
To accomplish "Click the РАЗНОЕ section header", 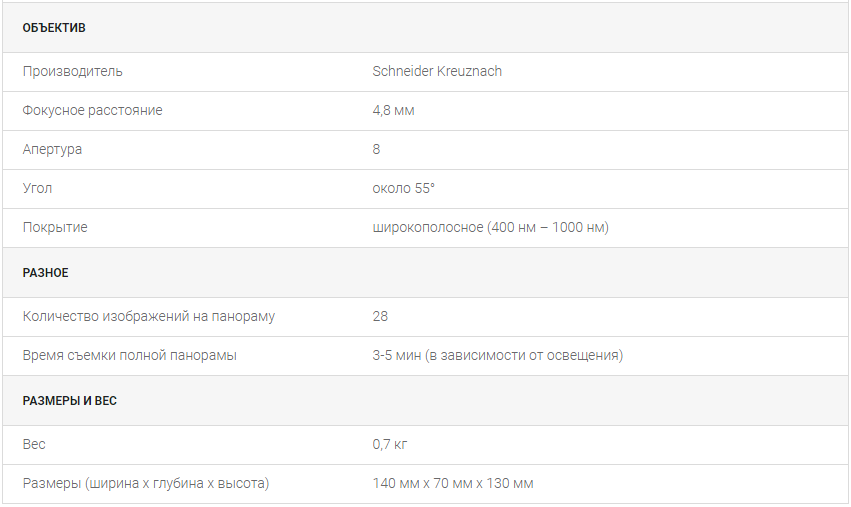I will point(46,273).
